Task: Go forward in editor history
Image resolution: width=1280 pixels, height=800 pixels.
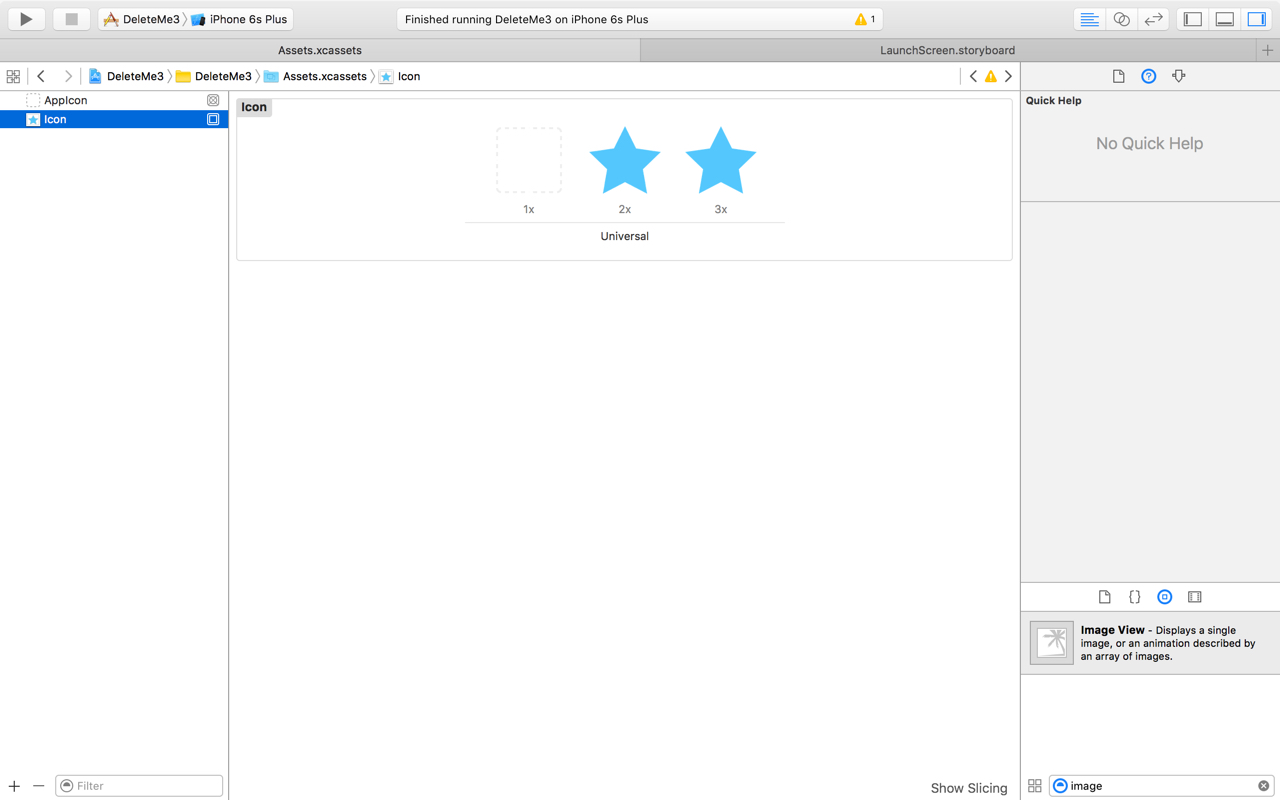Action: tap(67, 76)
